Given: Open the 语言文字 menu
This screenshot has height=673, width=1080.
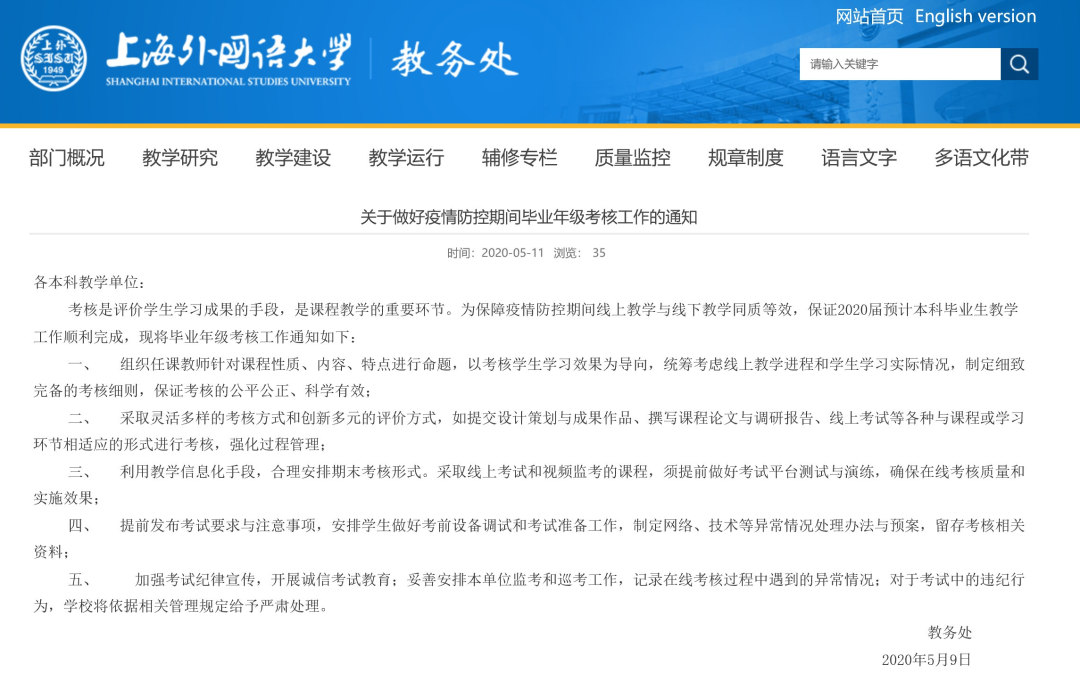Looking at the screenshot, I should point(859,158).
